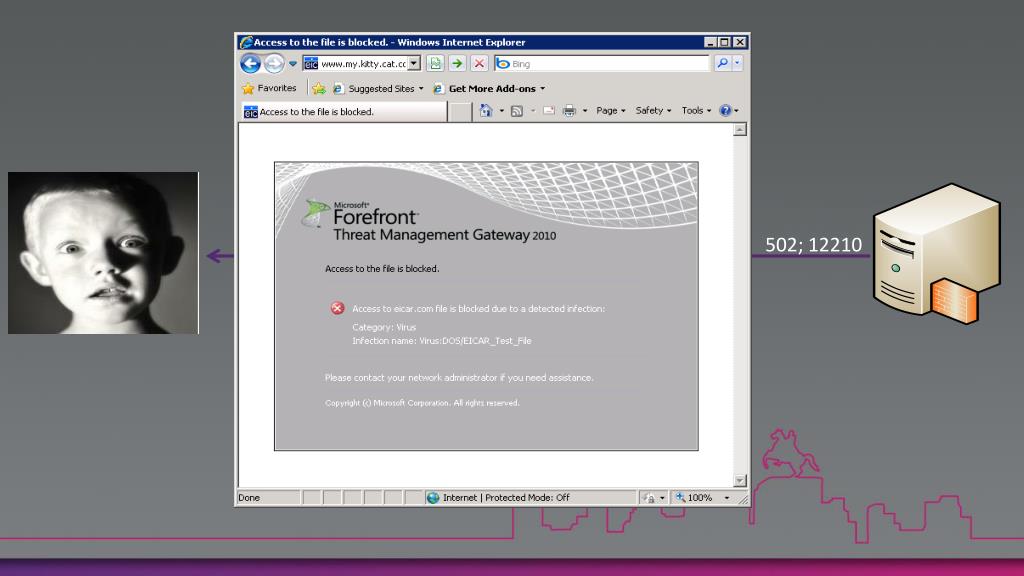The height and width of the screenshot is (576, 1024).
Task: Click the 'Done' status bar text
Action: tap(249, 498)
